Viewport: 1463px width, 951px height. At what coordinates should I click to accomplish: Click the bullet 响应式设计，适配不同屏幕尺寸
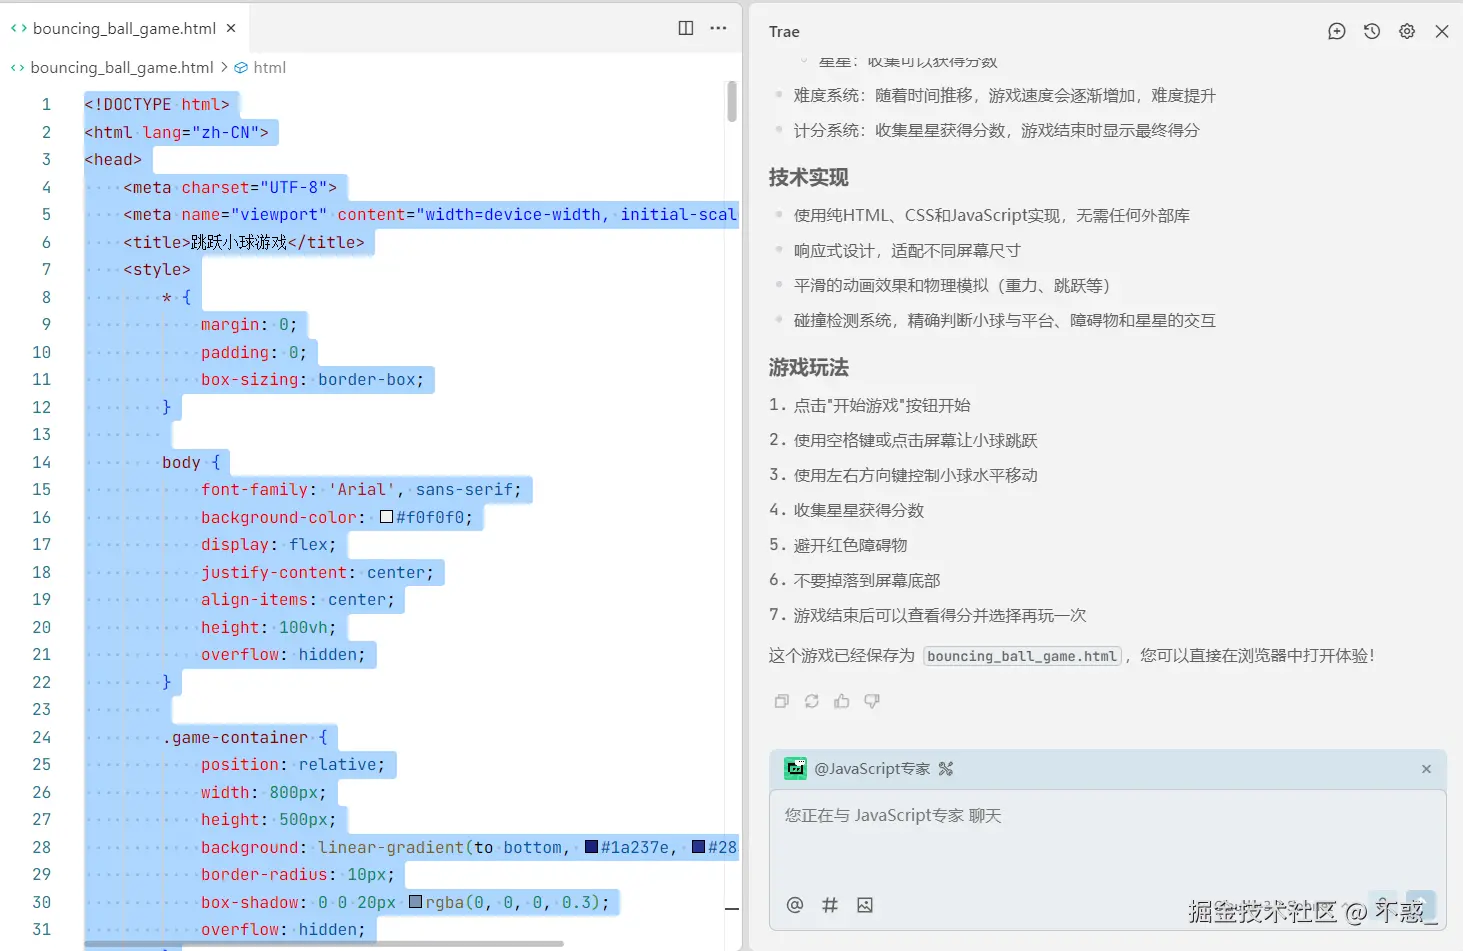pos(907,250)
